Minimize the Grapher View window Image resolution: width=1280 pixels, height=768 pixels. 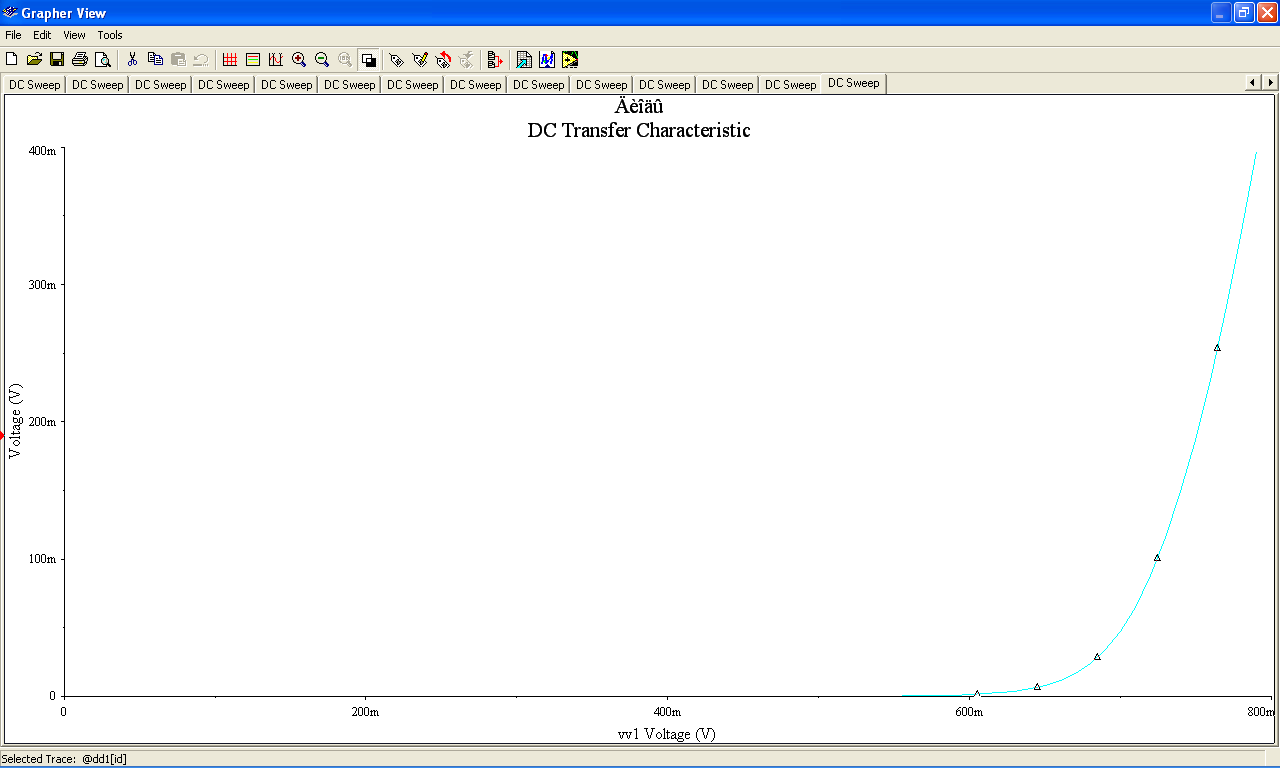[1221, 12]
